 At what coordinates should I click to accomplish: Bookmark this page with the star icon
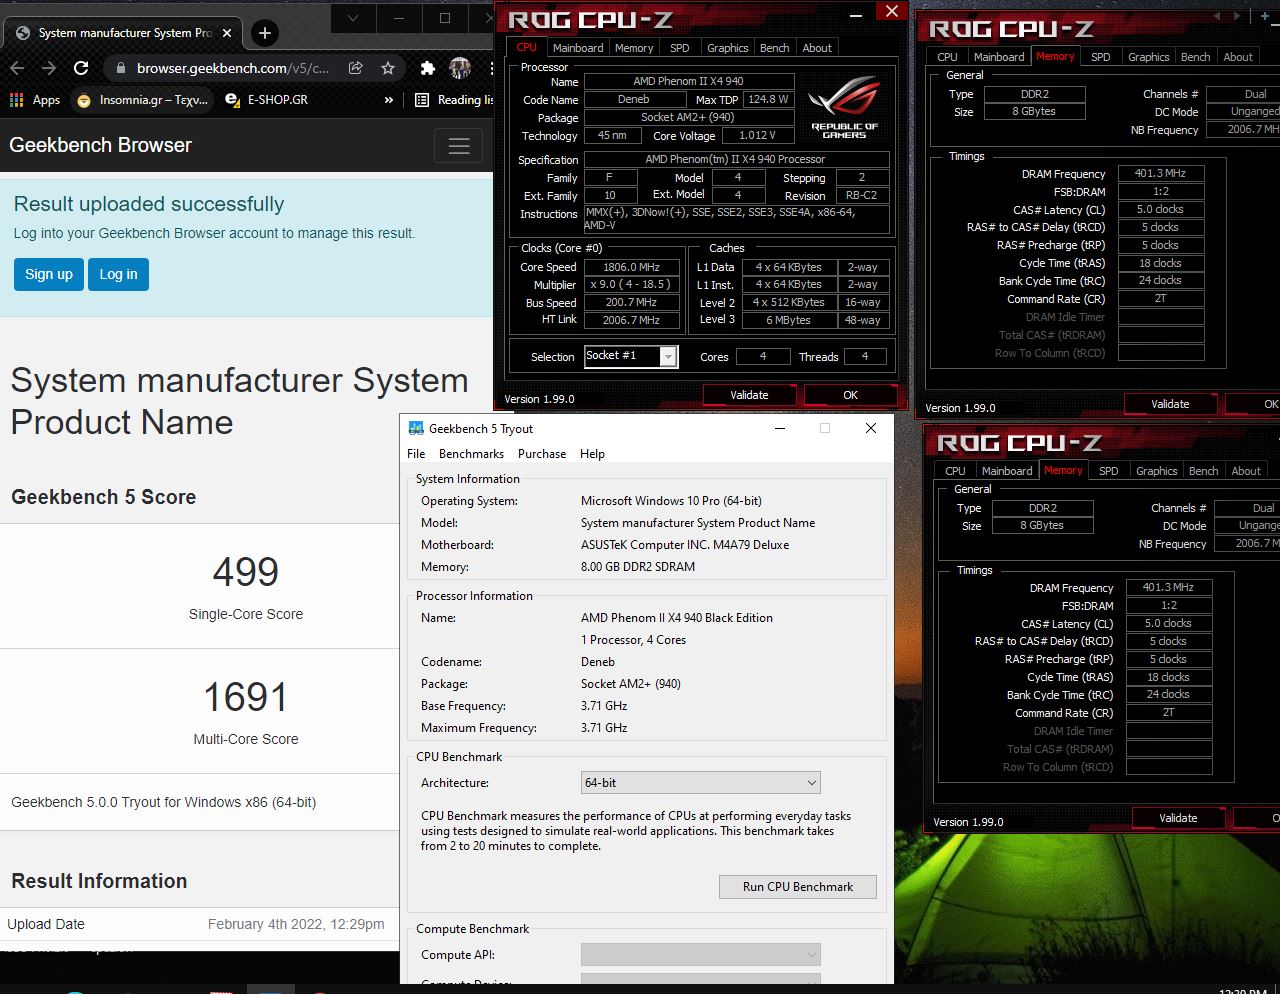(388, 68)
